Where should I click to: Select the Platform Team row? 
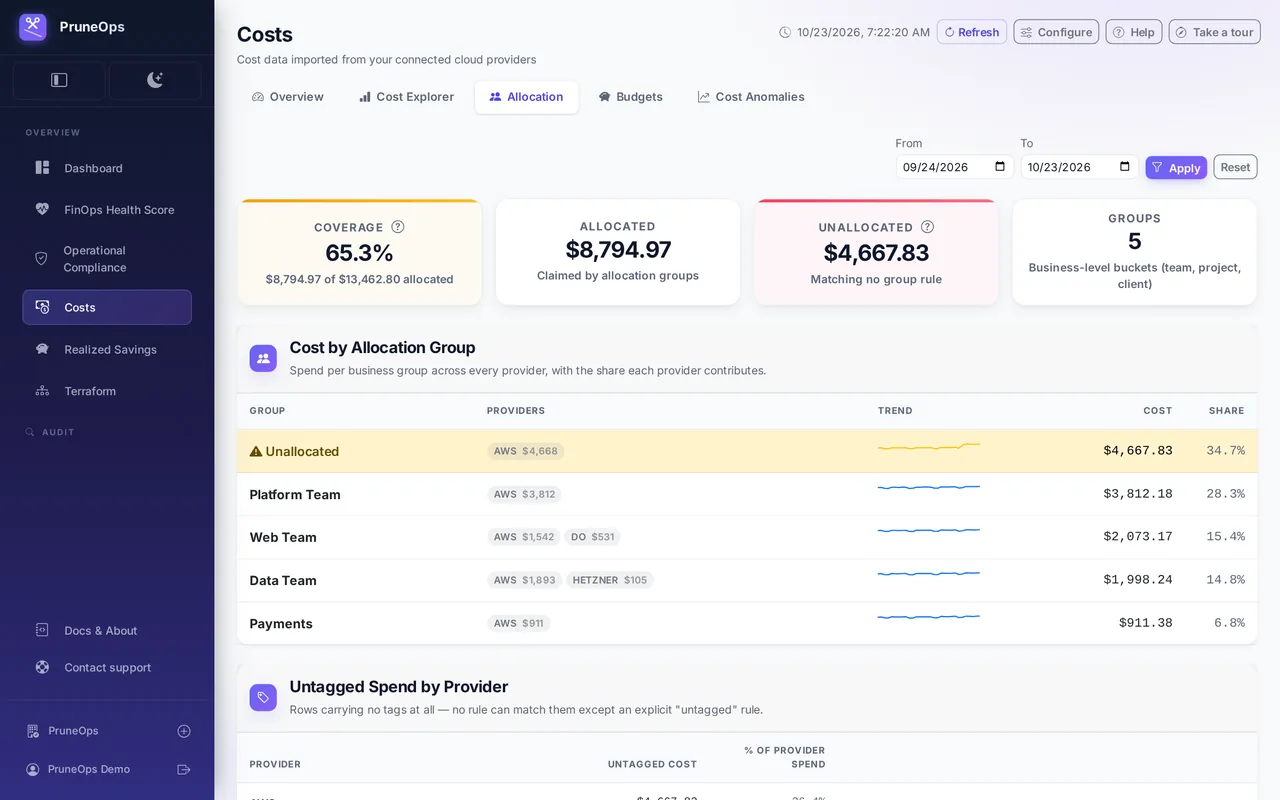pos(747,494)
